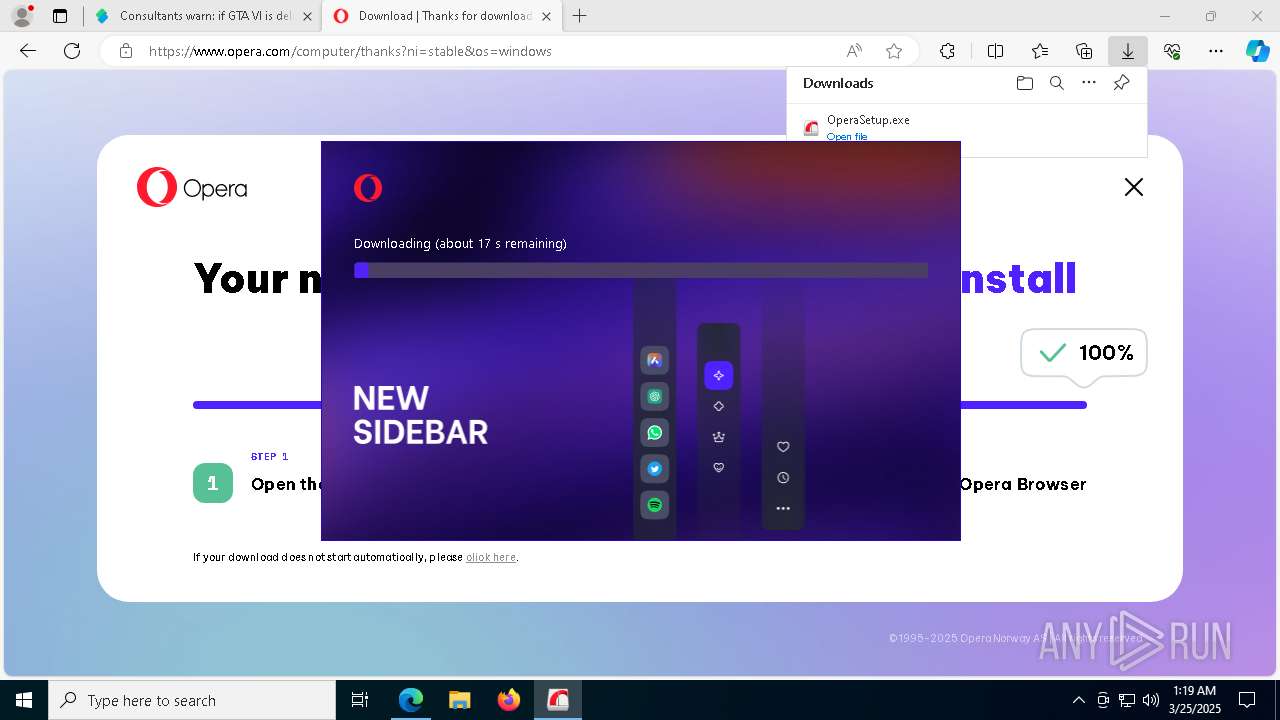The height and width of the screenshot is (720, 1280).
Task: Open more options in Downloads panel
Action: (x=1089, y=83)
